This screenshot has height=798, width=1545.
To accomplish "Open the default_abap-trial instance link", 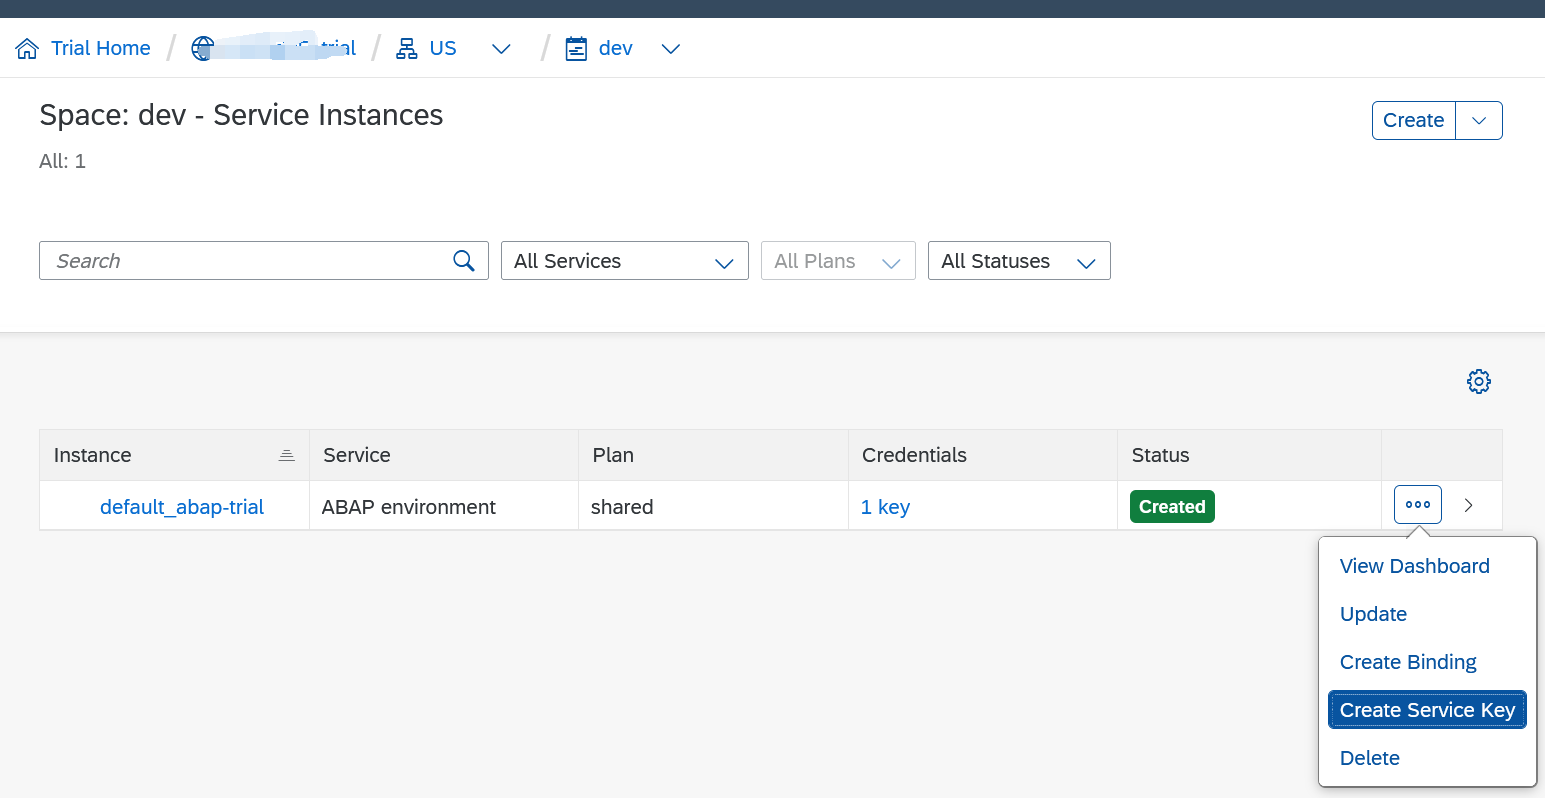I will tap(181, 507).
